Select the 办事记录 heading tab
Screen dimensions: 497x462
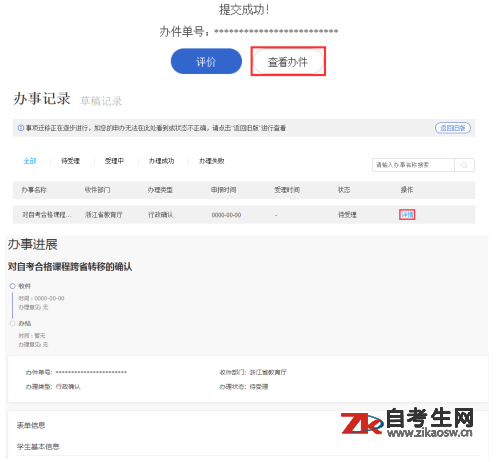(x=42, y=99)
